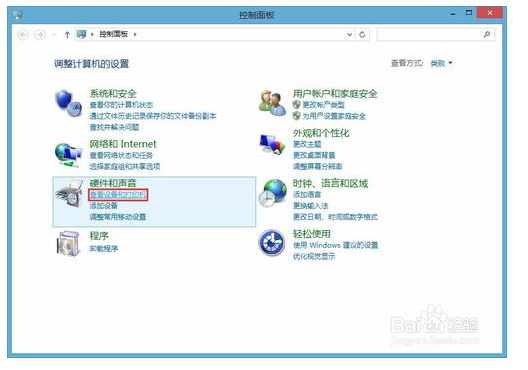Click 查看你的计算机状态 link
528x370 pixels.
point(121,105)
